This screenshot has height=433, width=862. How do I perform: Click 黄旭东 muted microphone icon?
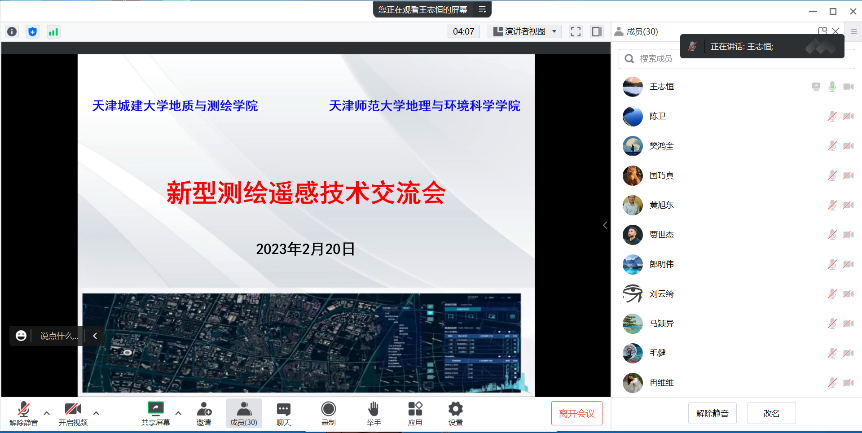(832, 205)
